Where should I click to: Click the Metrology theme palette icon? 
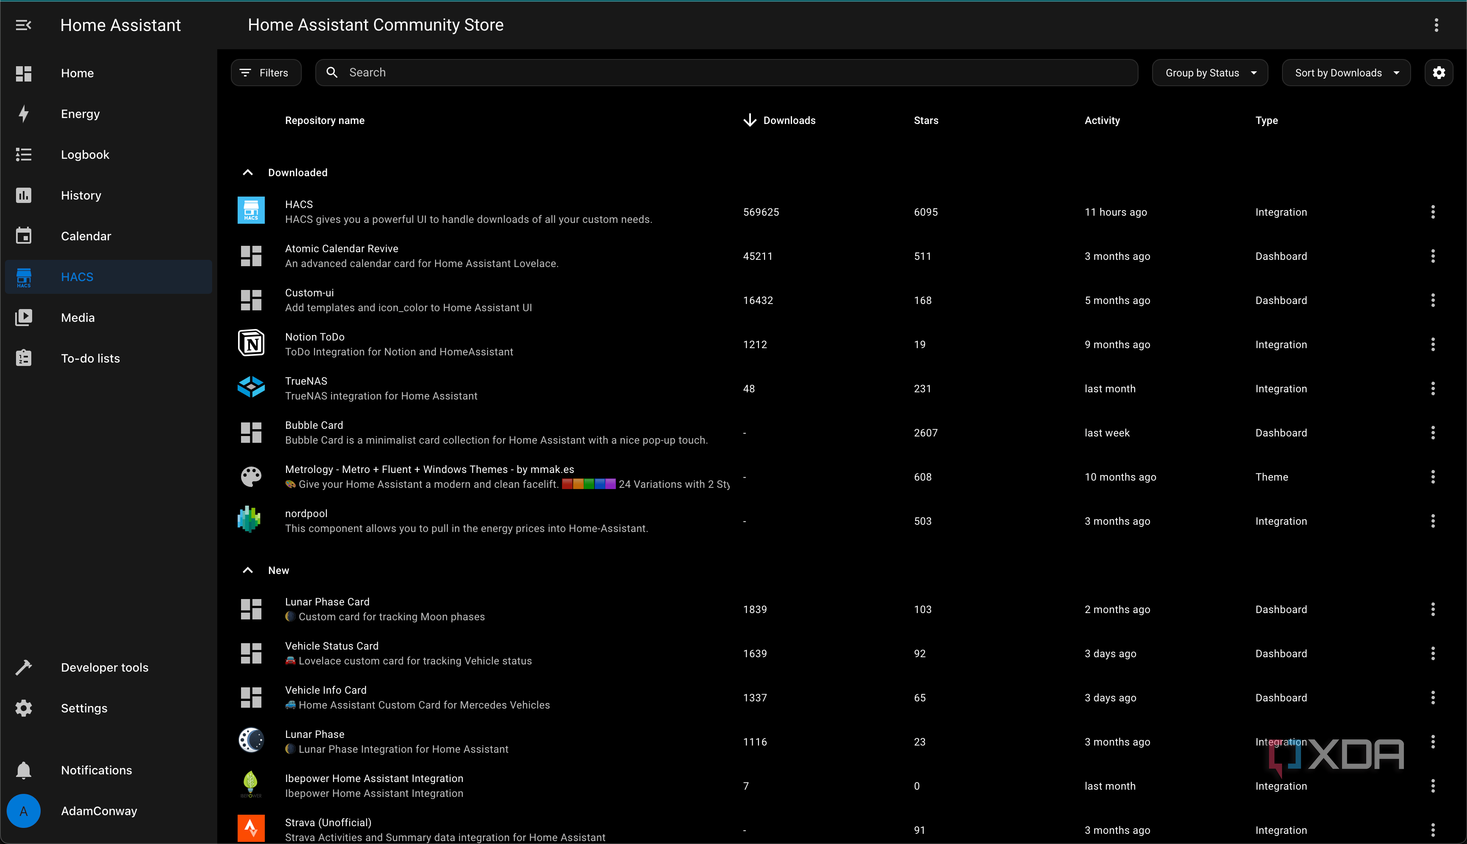[x=251, y=477]
